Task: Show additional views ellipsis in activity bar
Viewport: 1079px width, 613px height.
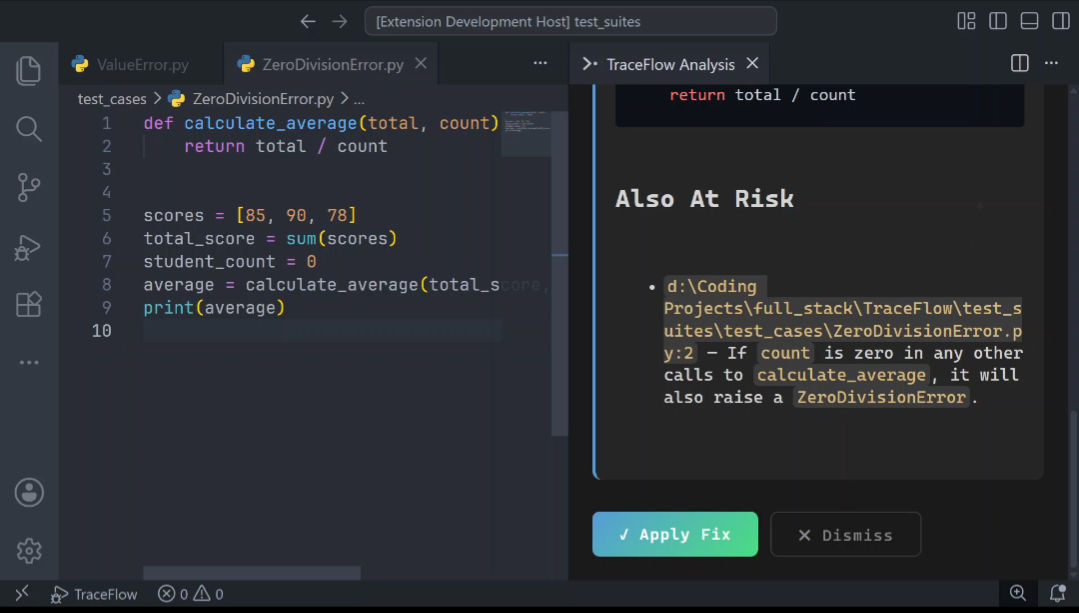Action: [29, 362]
